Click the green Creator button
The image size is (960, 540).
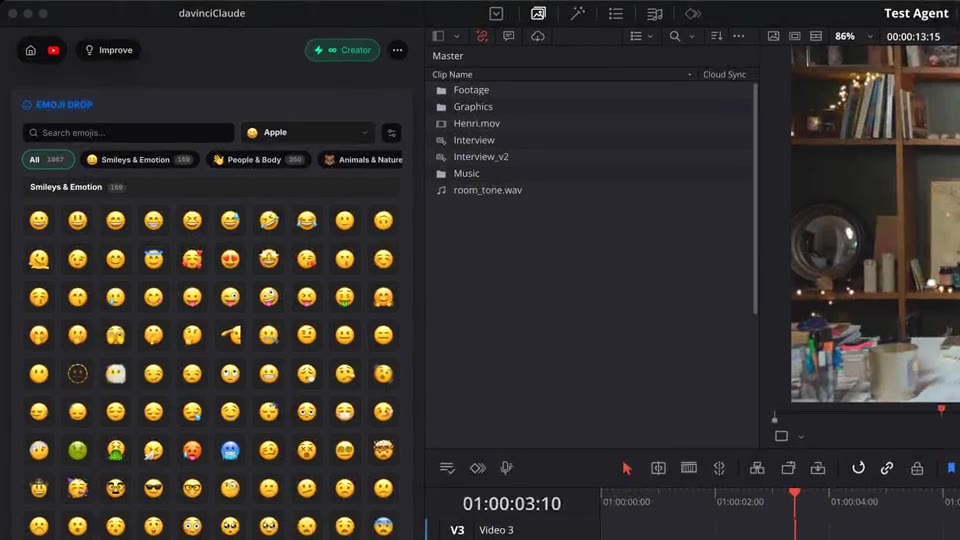pos(342,50)
